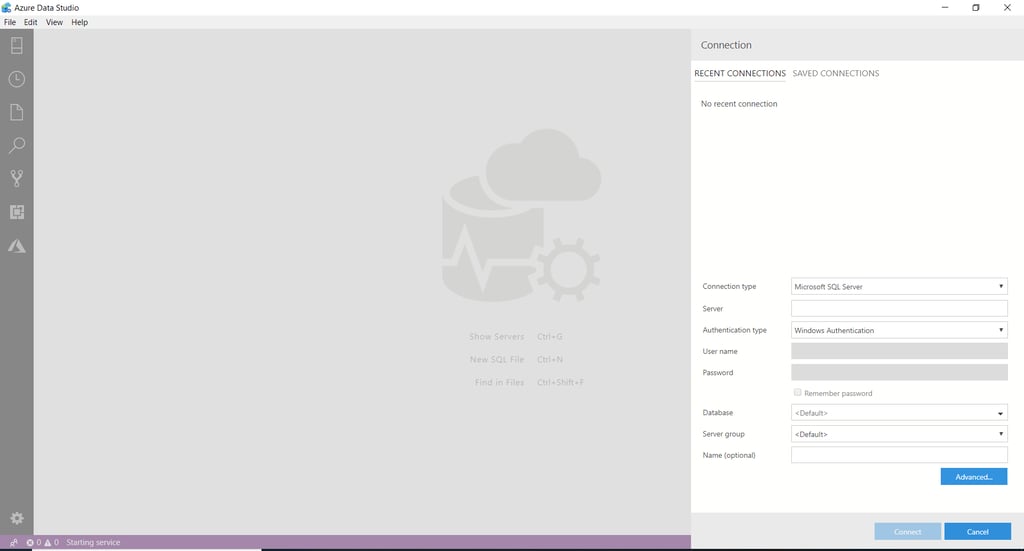Open the Edit menu

click(x=31, y=22)
